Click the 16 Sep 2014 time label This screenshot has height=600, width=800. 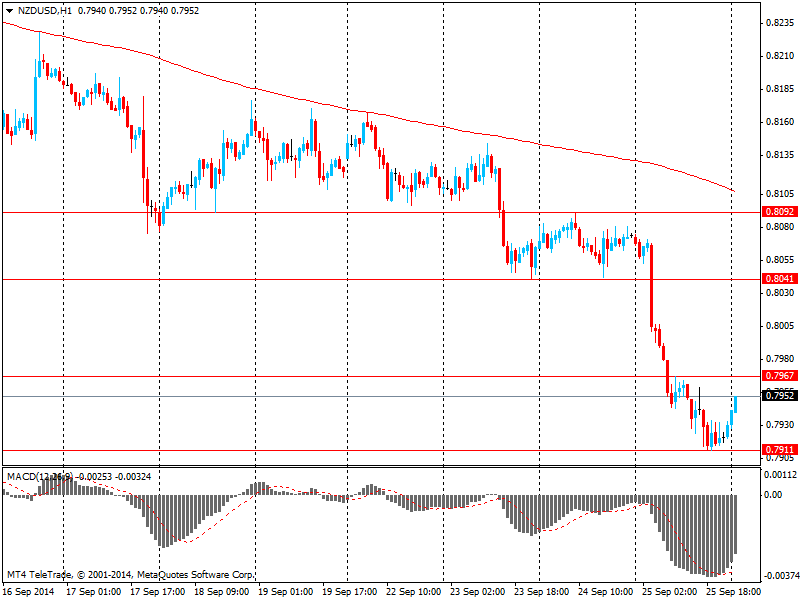(x=29, y=592)
